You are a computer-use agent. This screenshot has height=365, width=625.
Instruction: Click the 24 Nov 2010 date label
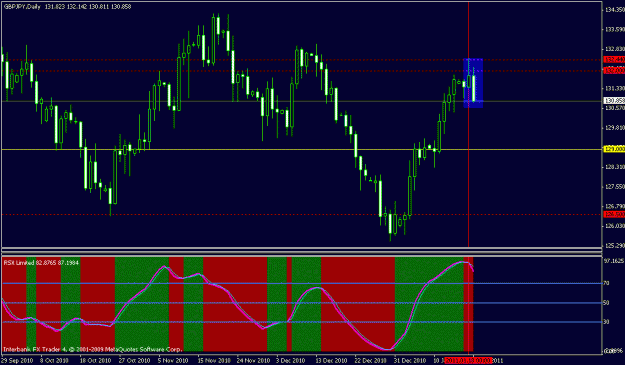tap(253, 361)
